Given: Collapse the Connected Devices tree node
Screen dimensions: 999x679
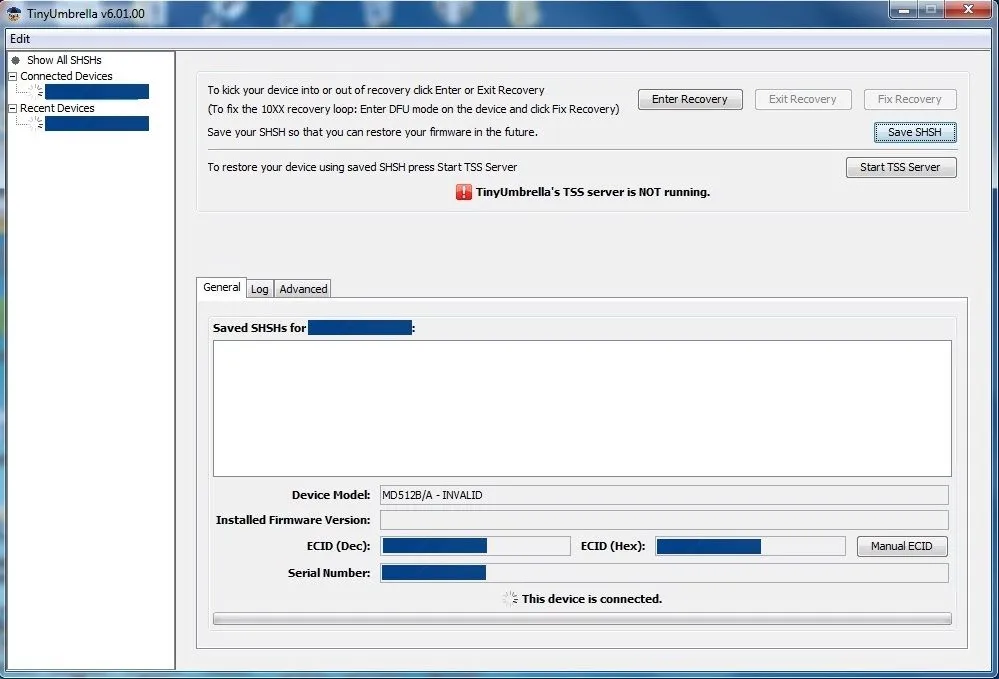Looking at the screenshot, I should tap(12, 76).
